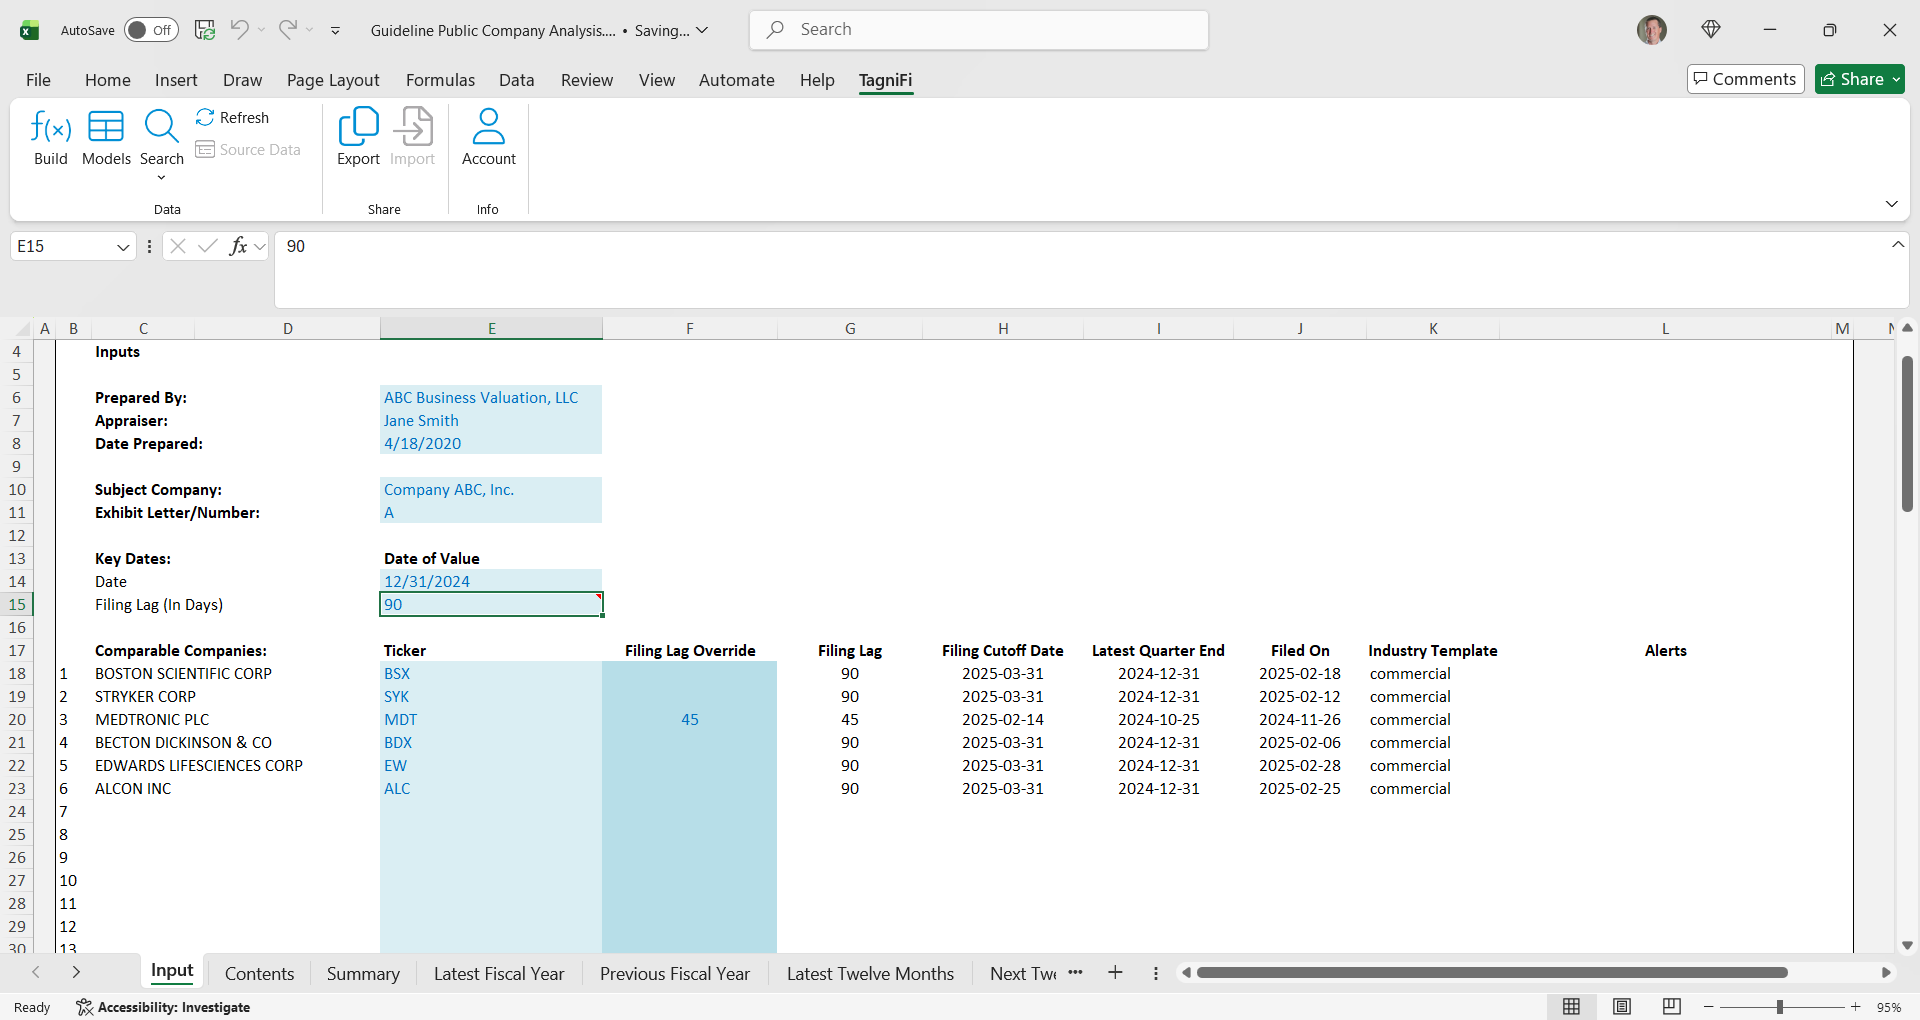The height and width of the screenshot is (1020, 1920).
Task: Click the Insert Function fx icon
Action: tap(238, 246)
